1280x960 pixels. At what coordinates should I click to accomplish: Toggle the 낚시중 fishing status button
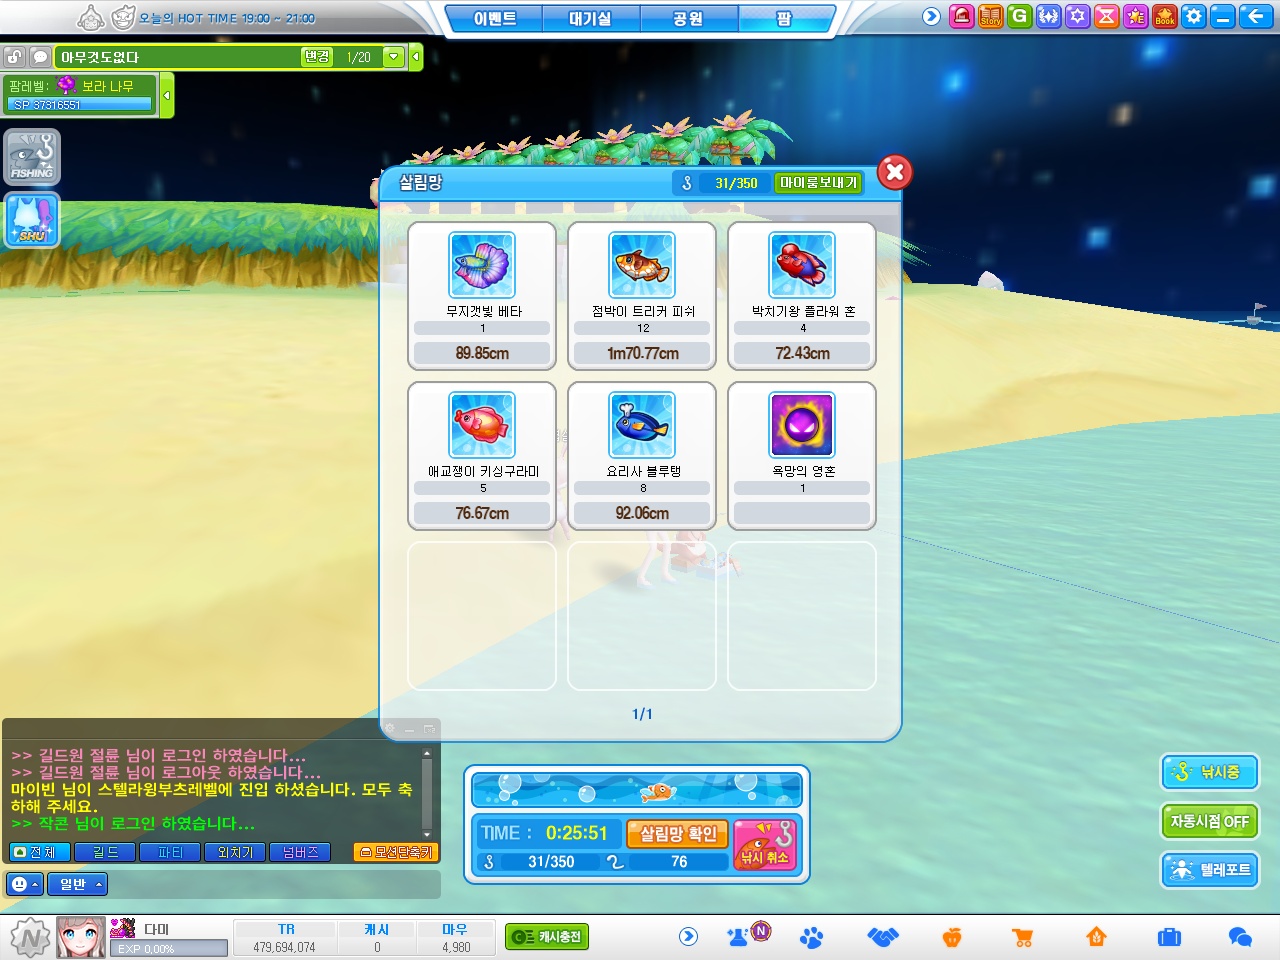1209,772
